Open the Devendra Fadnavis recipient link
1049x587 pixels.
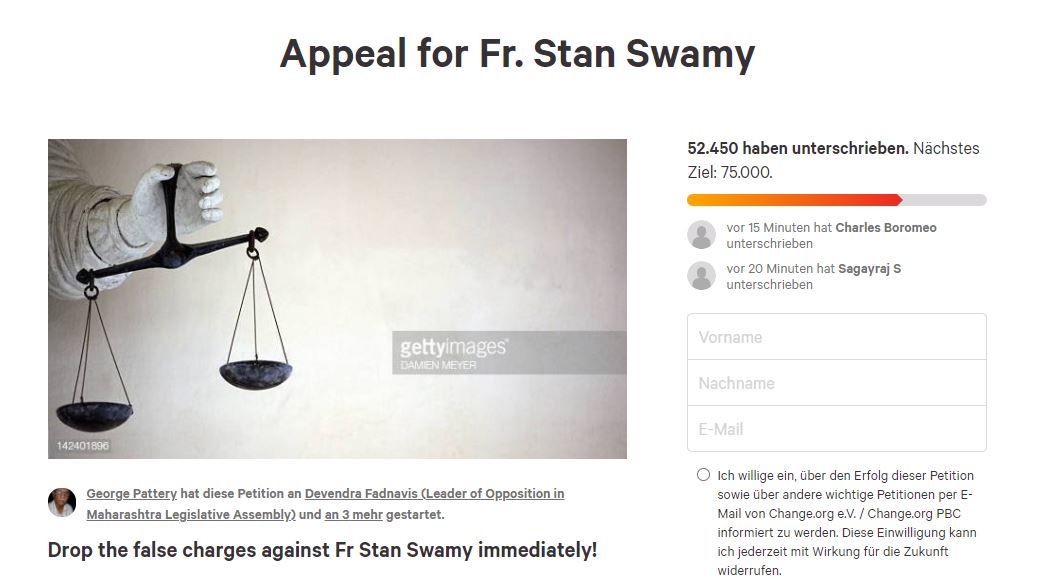click(434, 494)
